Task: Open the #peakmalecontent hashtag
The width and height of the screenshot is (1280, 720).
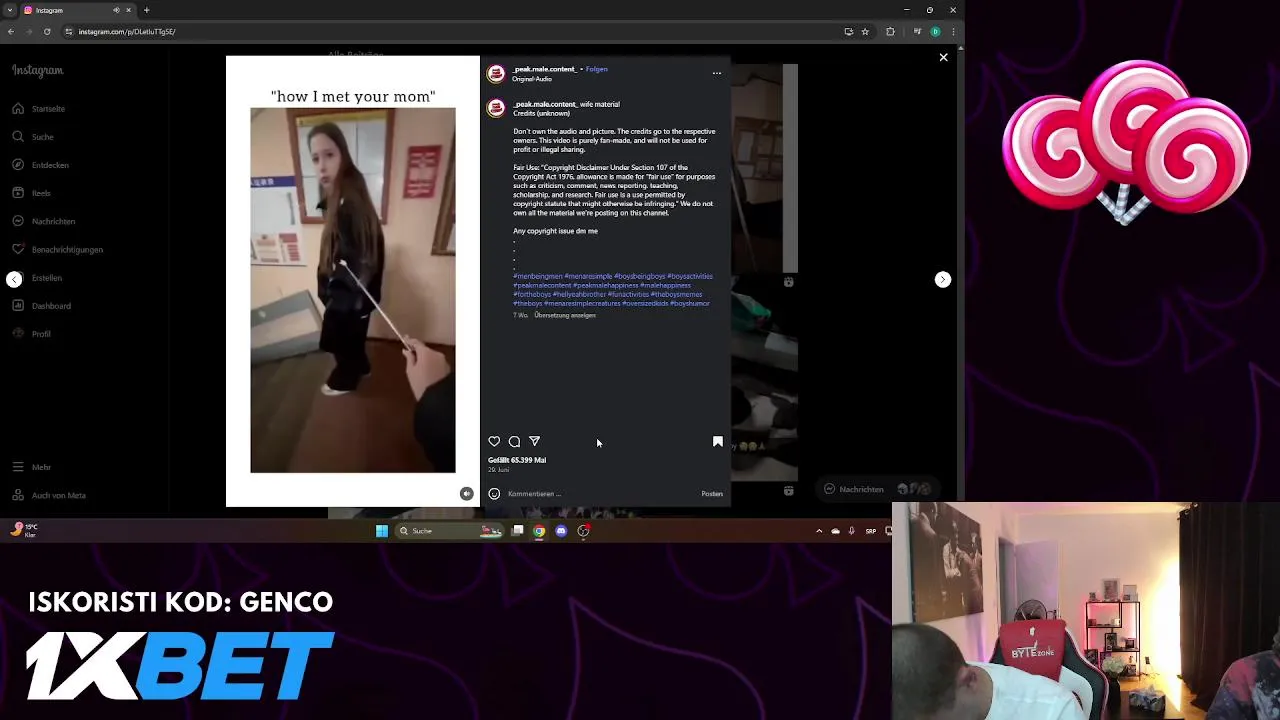Action: click(542, 285)
